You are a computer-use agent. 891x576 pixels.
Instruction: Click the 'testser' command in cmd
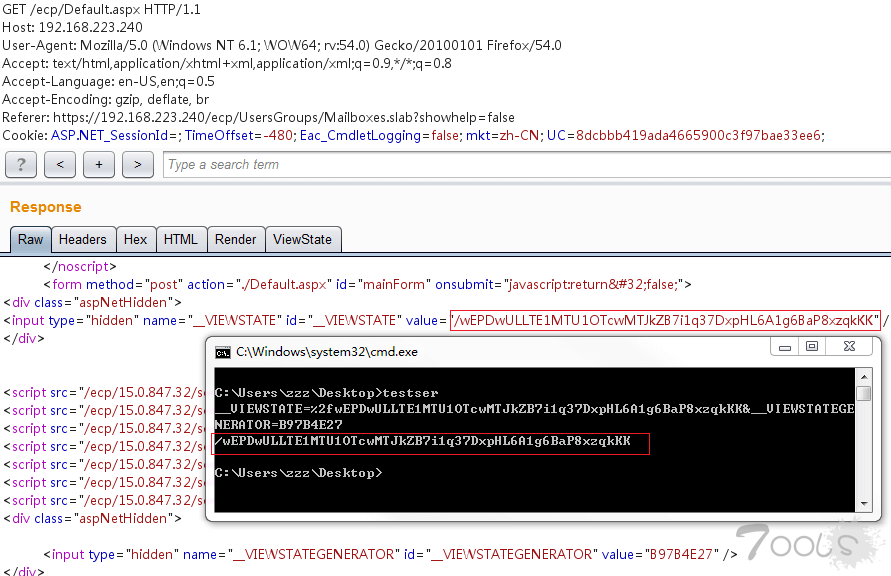pyautogui.click(x=410, y=393)
